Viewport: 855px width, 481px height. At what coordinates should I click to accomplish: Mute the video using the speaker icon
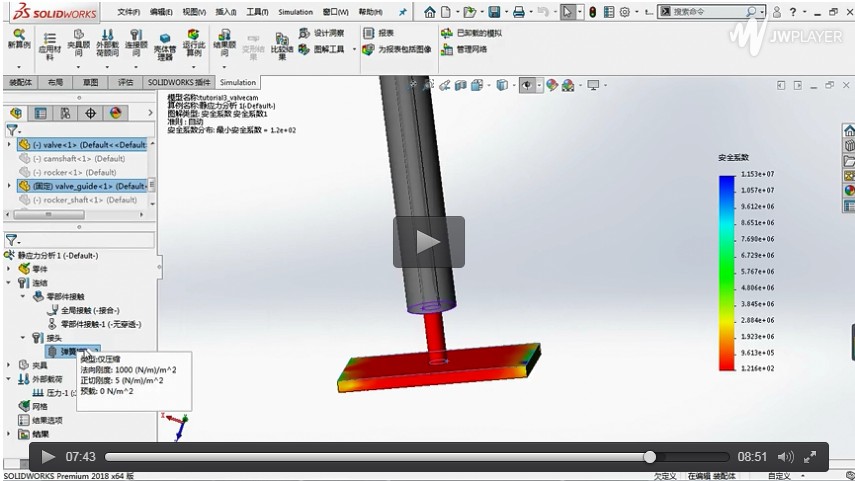tap(786, 457)
